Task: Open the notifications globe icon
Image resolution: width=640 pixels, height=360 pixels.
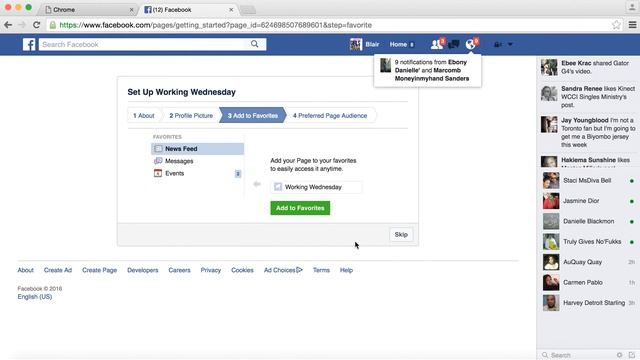Action: pos(471,44)
